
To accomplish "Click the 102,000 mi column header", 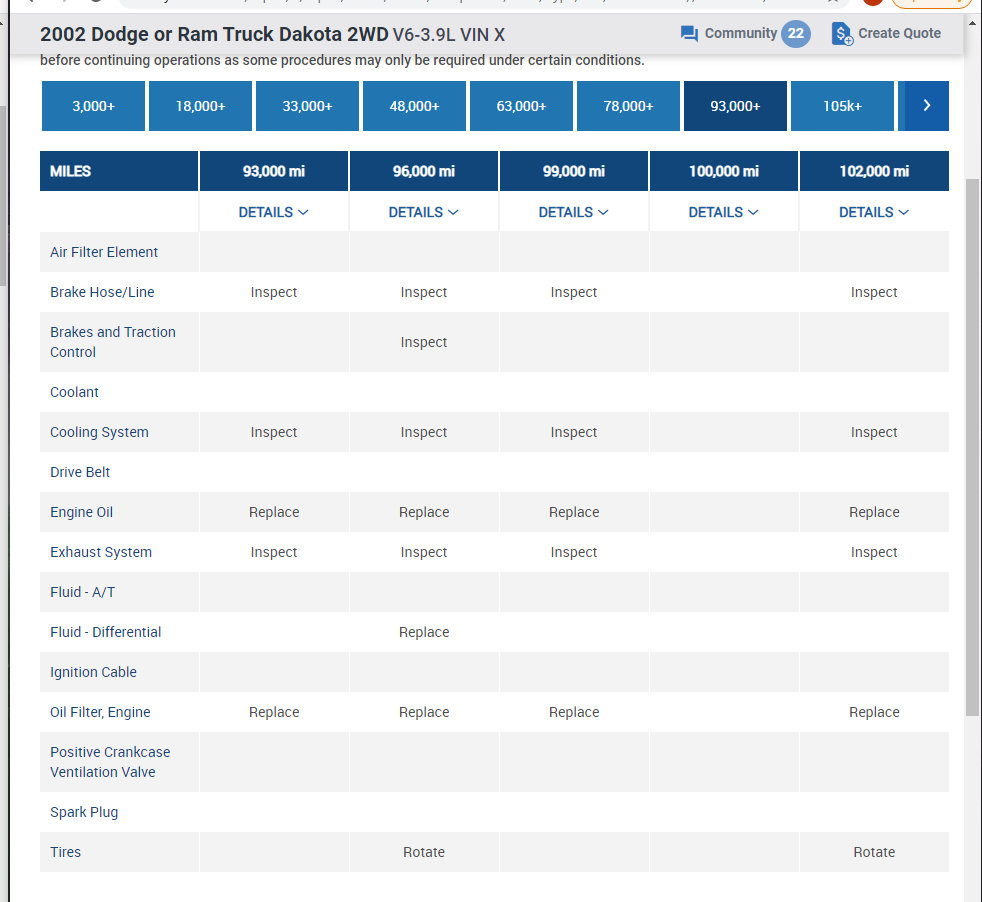I will coord(874,171).
